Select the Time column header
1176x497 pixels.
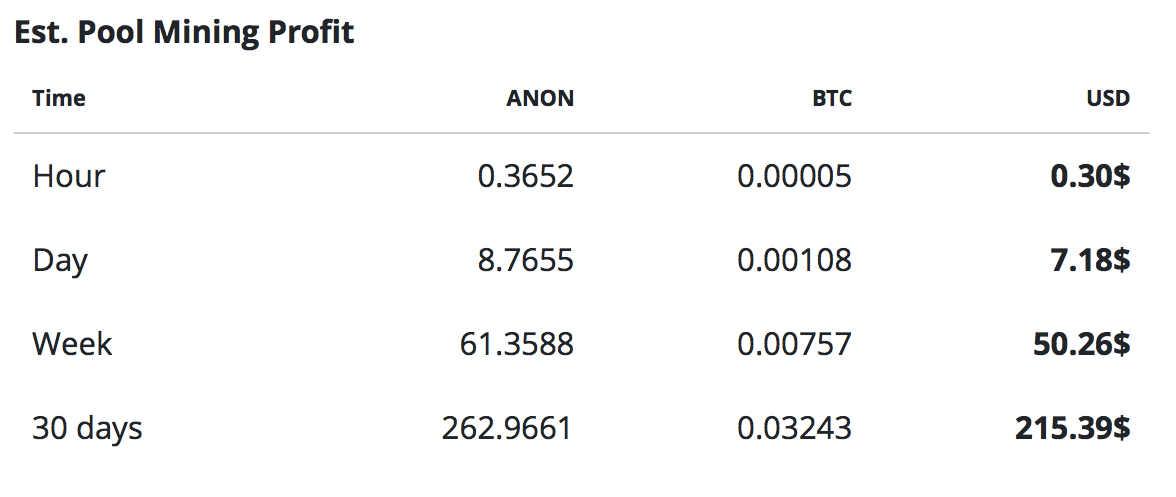coord(59,98)
